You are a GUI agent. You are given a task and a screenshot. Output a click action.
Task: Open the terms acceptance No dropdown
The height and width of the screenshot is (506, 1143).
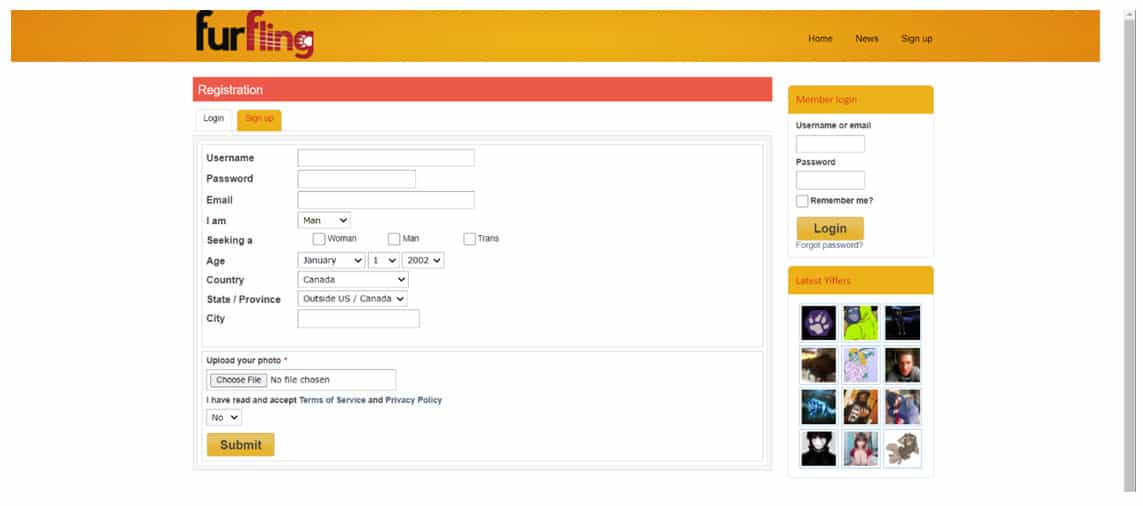pos(224,418)
